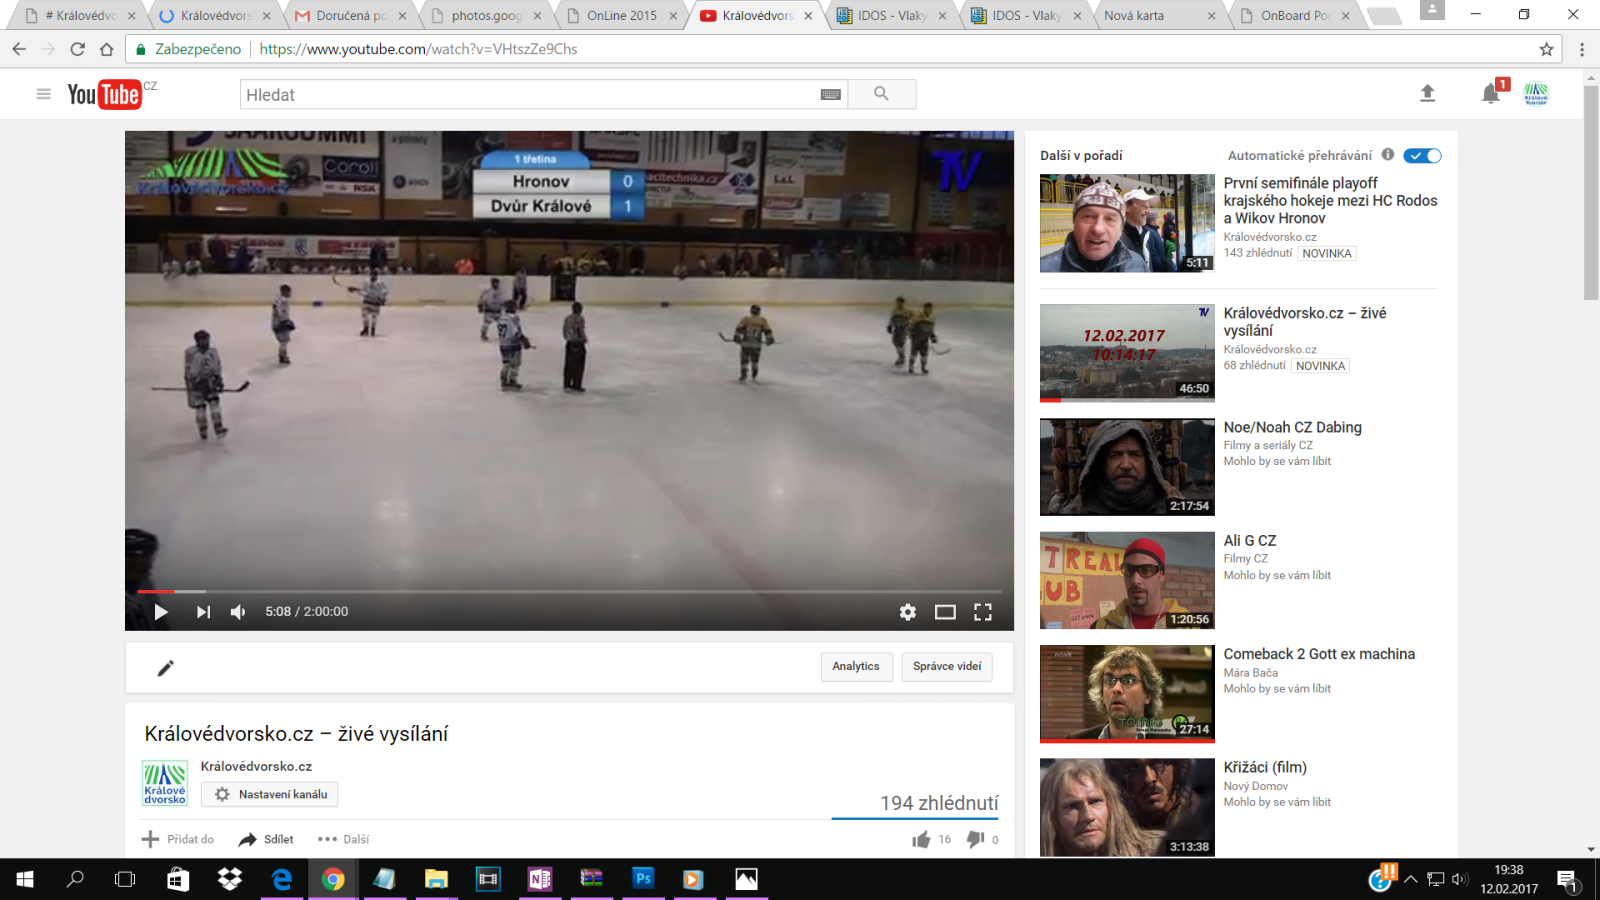Open video settings gear in player

pyautogui.click(x=907, y=612)
